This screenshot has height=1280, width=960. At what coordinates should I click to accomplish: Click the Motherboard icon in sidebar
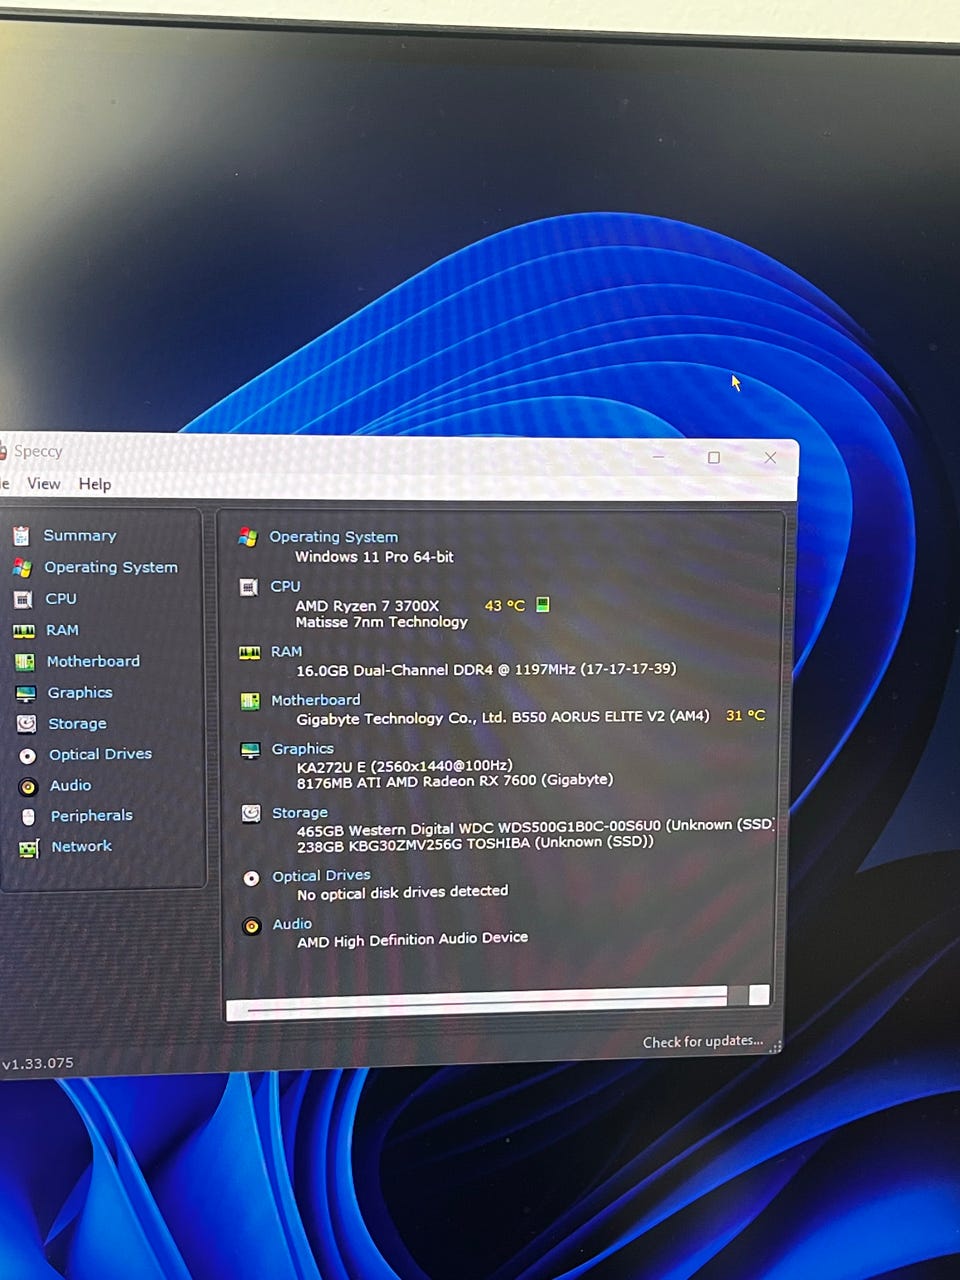(25, 662)
